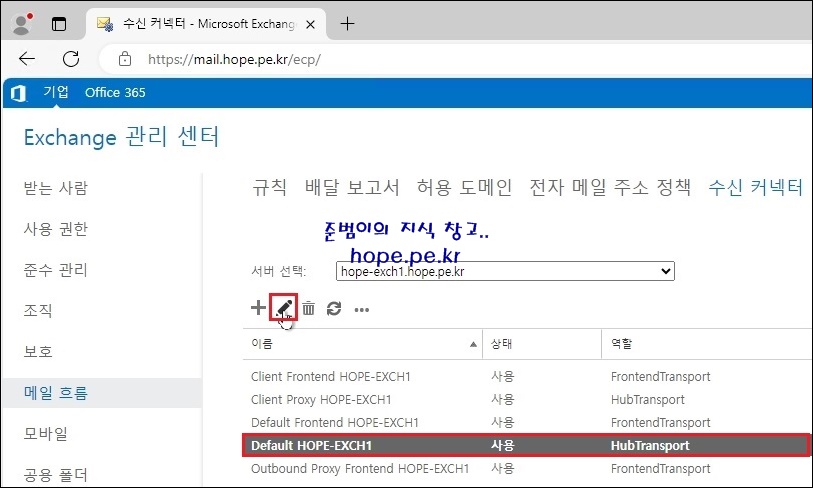Open the more options ellipsis menu
Screen dimensions: 813x488
[x=361, y=310]
